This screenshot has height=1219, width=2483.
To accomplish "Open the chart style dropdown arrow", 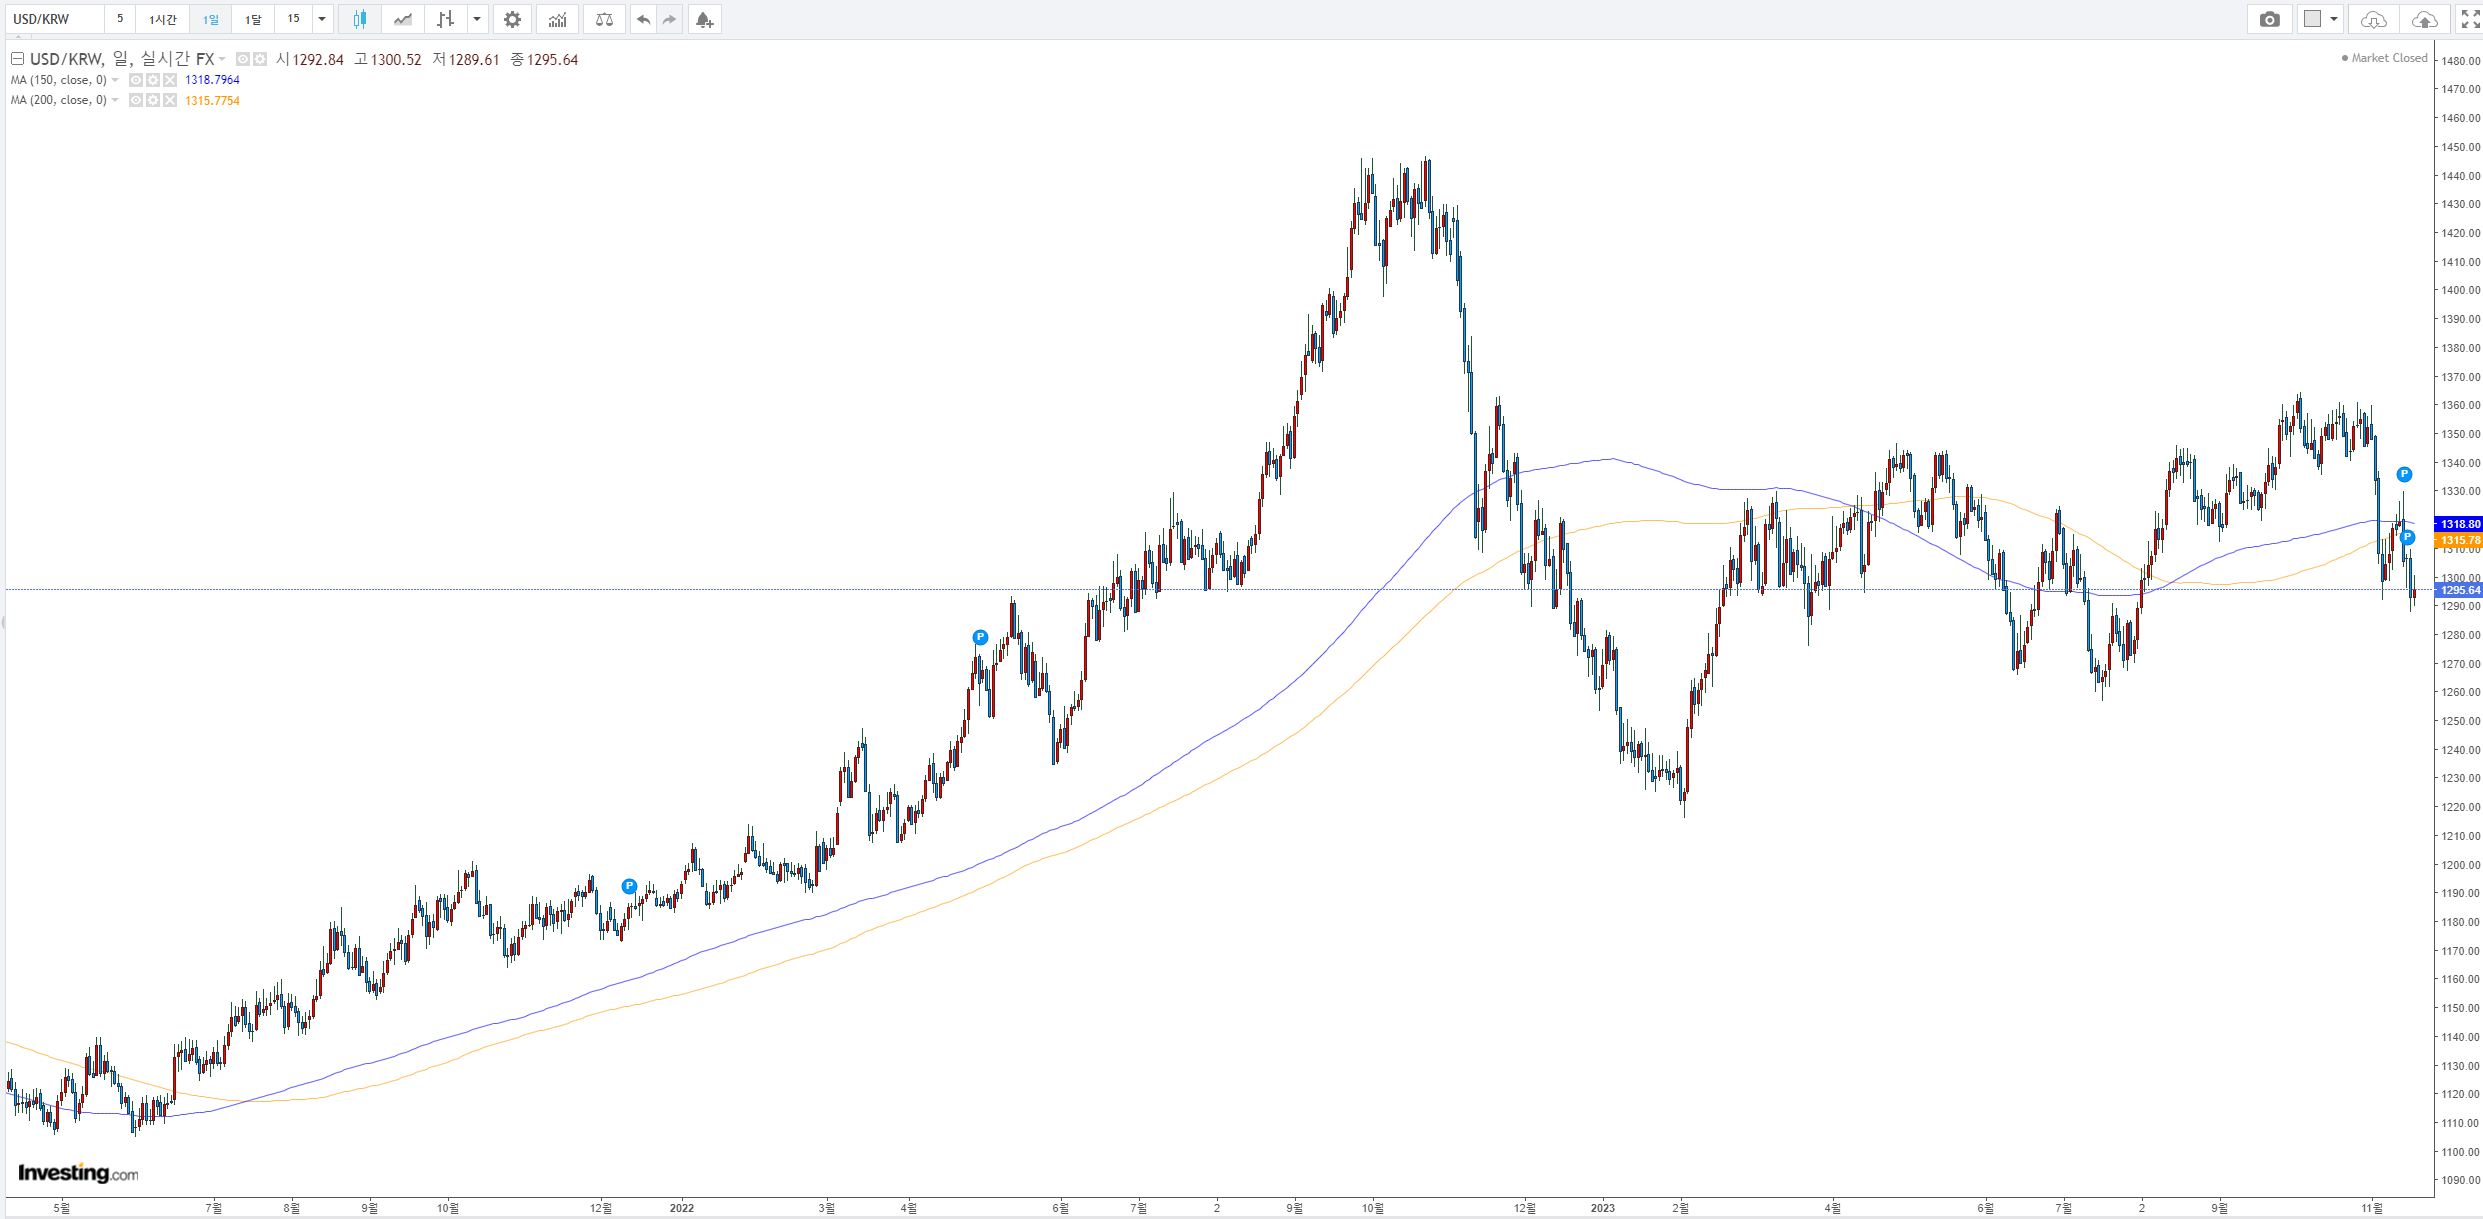I will [477, 19].
